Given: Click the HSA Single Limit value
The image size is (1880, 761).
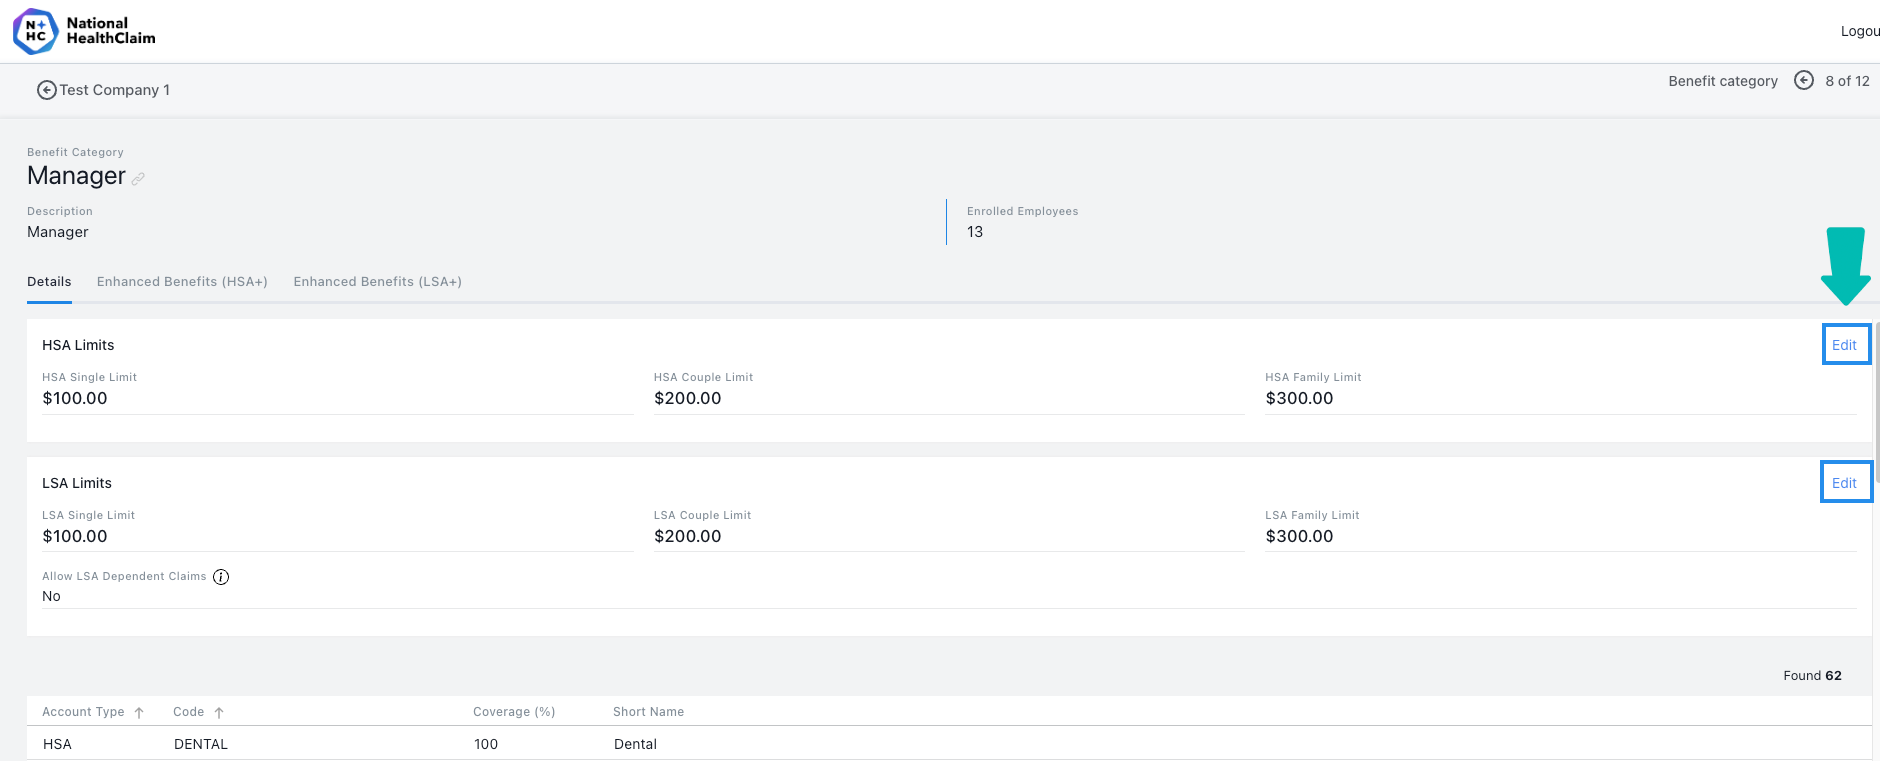Looking at the screenshot, I should pos(75,398).
